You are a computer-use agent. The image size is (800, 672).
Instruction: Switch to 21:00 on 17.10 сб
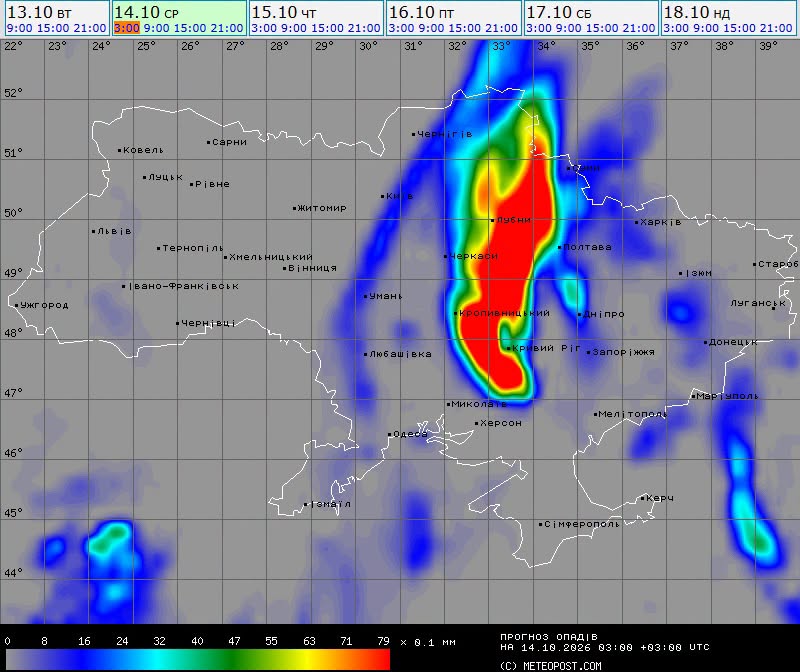(639, 28)
